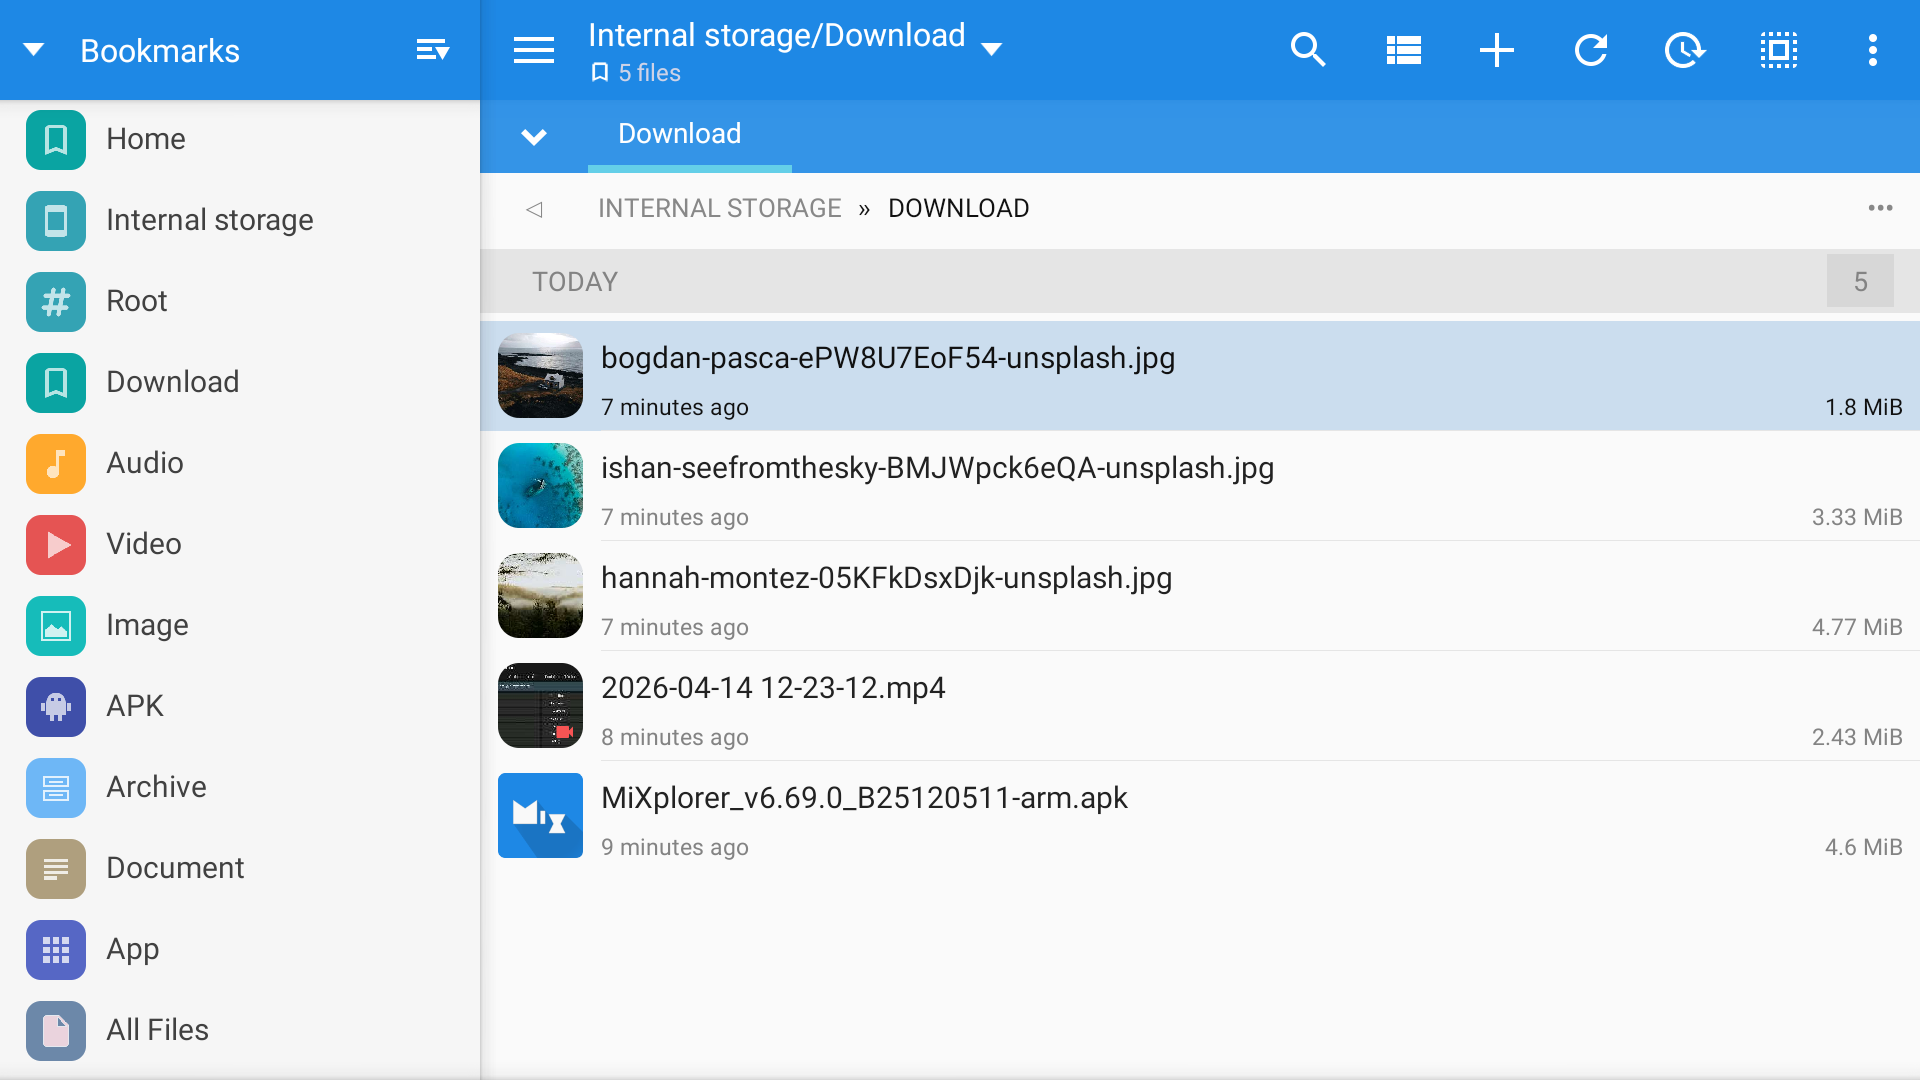The width and height of the screenshot is (1920, 1080).
Task: Open the APK category bookmark
Action: point(135,706)
